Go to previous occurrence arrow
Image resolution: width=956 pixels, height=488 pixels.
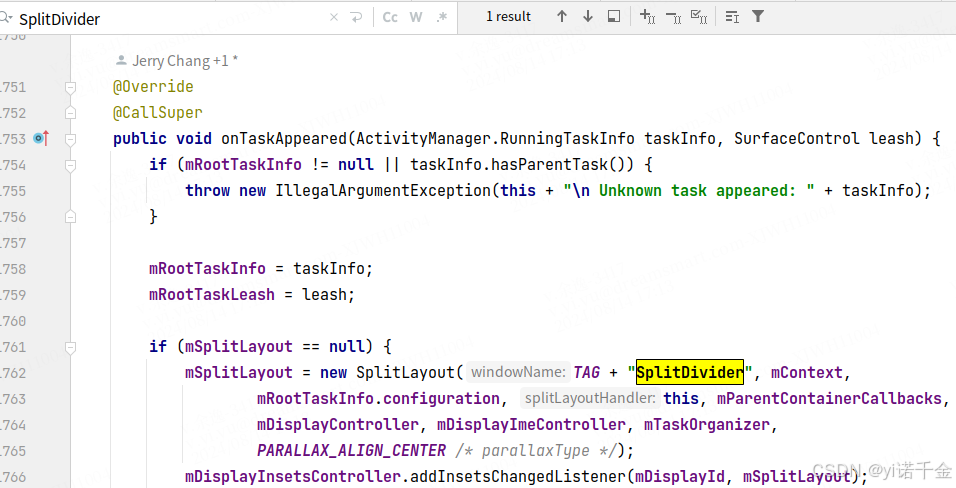tap(562, 16)
